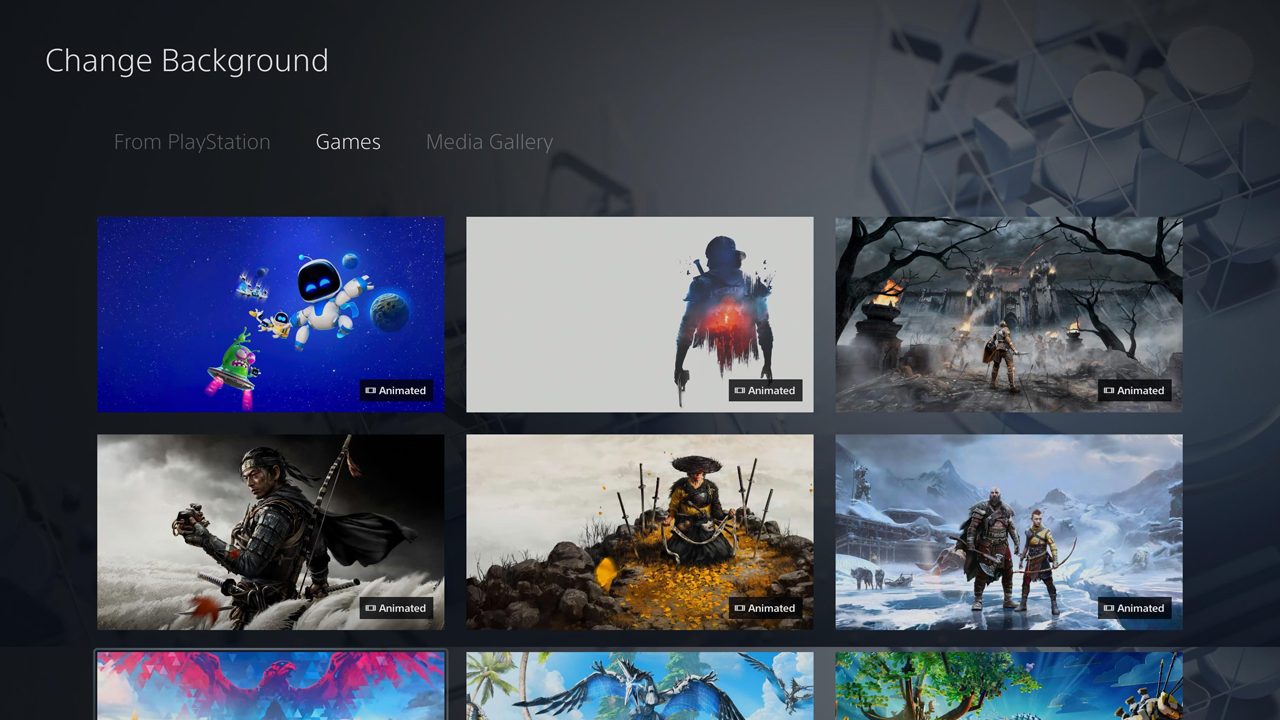This screenshot has height=720, width=1280.
Task: Select the green tree canopy background
Action: click(x=1009, y=686)
